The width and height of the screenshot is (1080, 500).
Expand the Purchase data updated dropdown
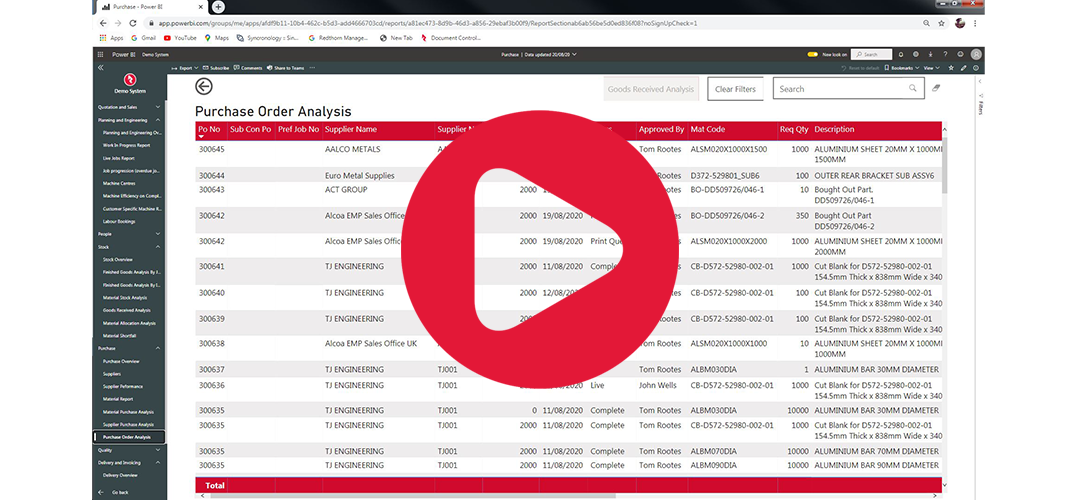pos(539,54)
